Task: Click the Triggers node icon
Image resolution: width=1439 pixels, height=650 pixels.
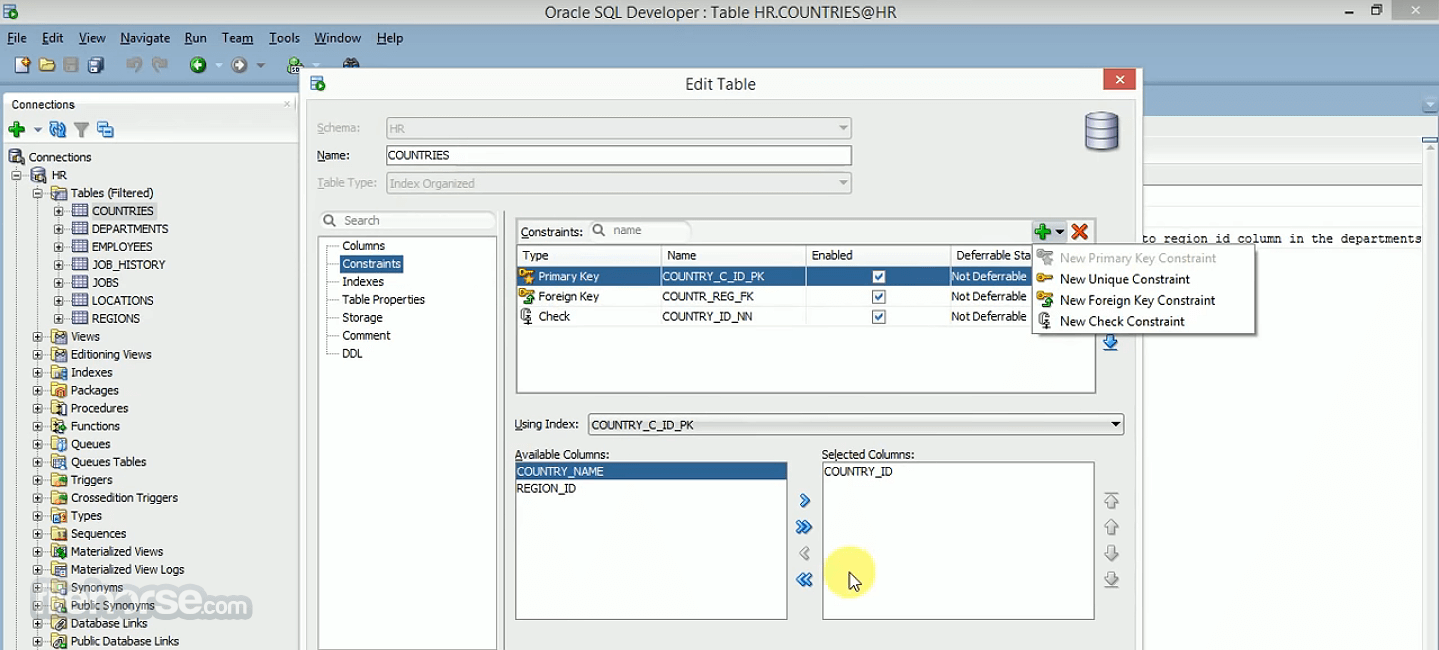Action: click(59, 480)
